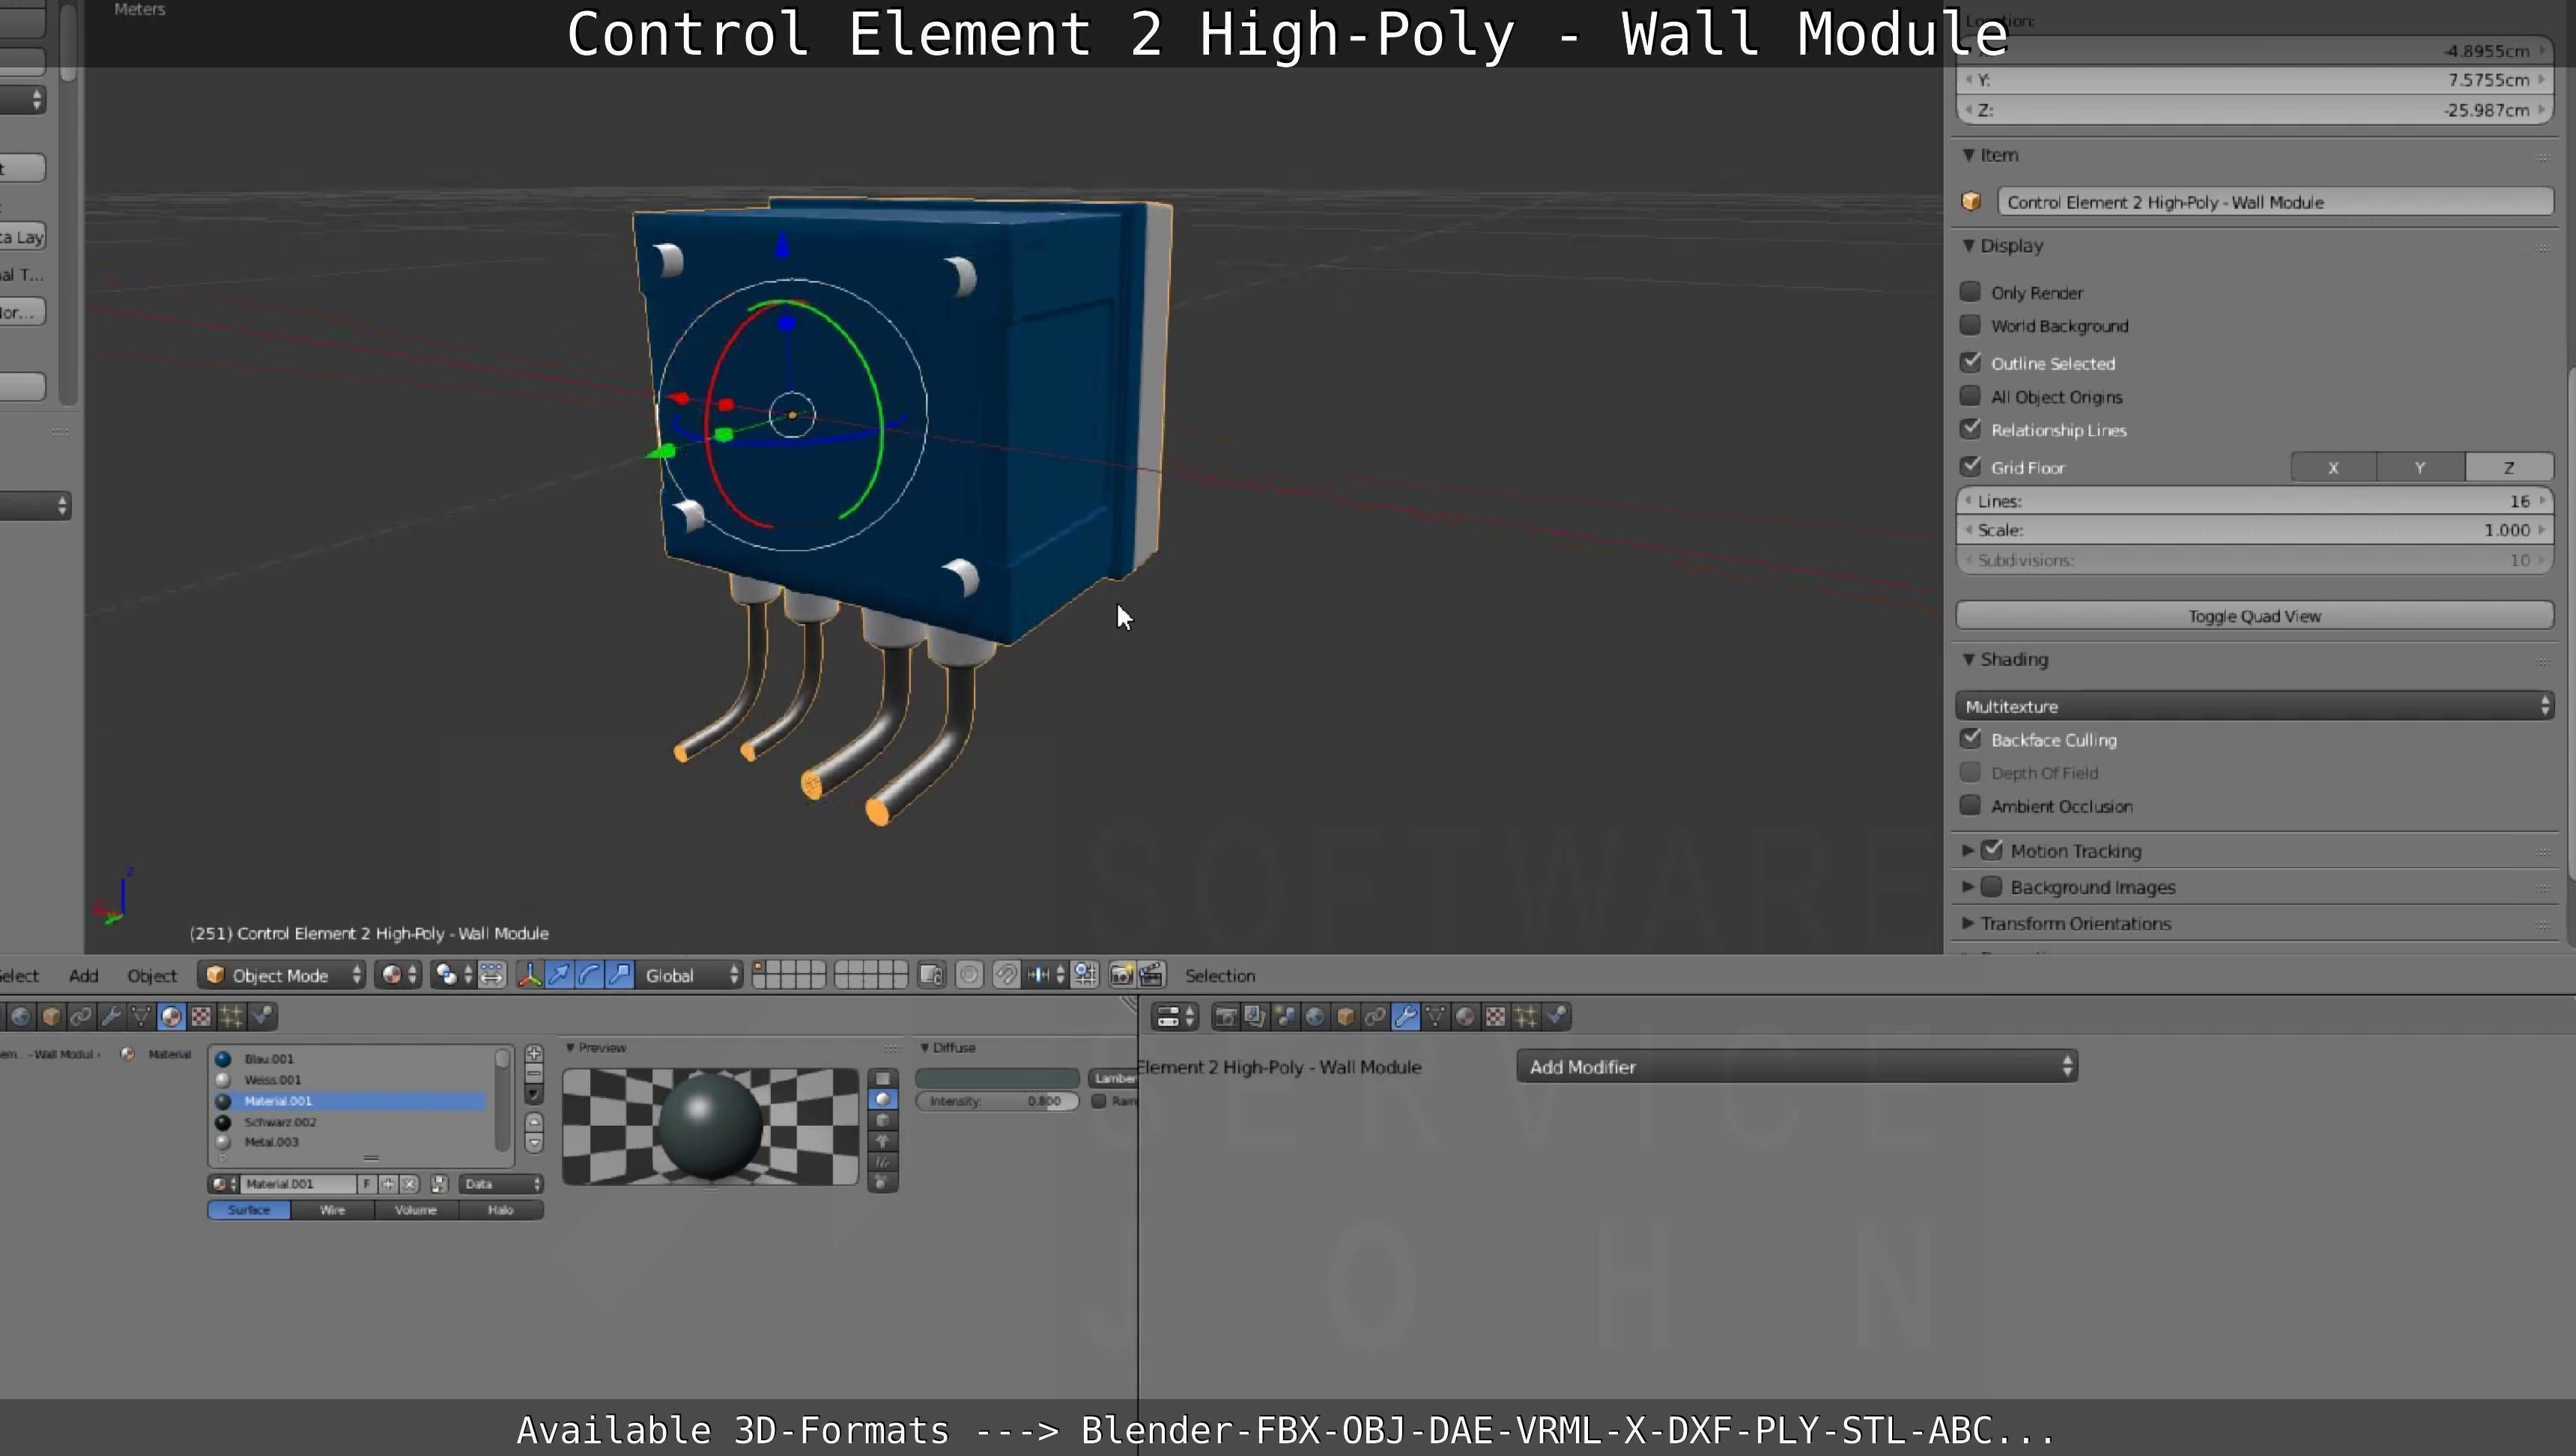The height and width of the screenshot is (1456, 2576).
Task: Open World tab in right properties editor
Action: (1315, 1017)
